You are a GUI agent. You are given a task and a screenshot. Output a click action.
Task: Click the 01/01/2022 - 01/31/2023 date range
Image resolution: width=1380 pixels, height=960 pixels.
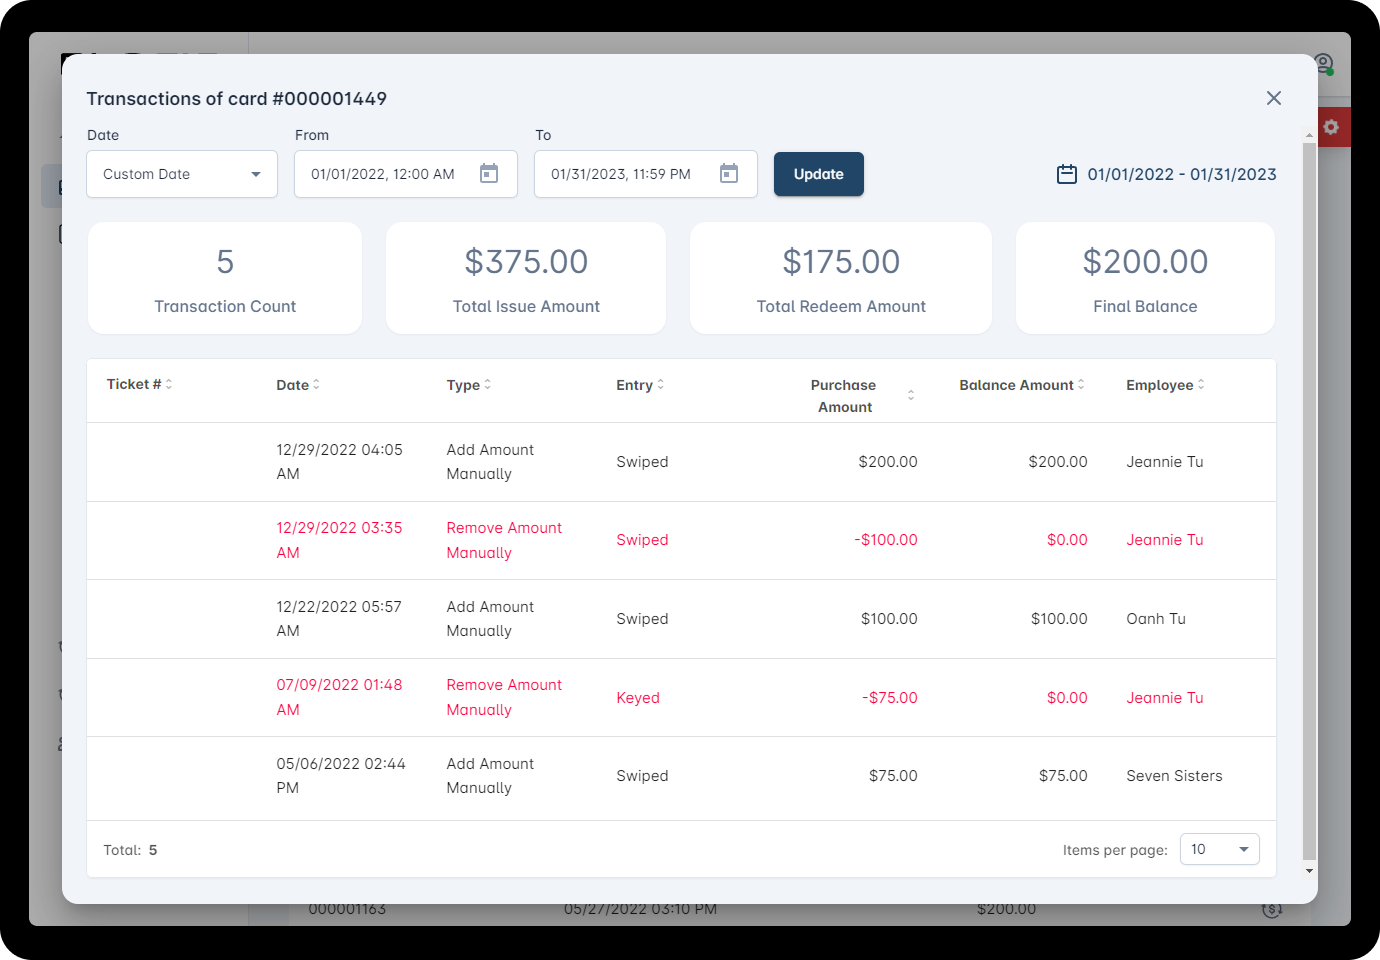(x=1167, y=174)
